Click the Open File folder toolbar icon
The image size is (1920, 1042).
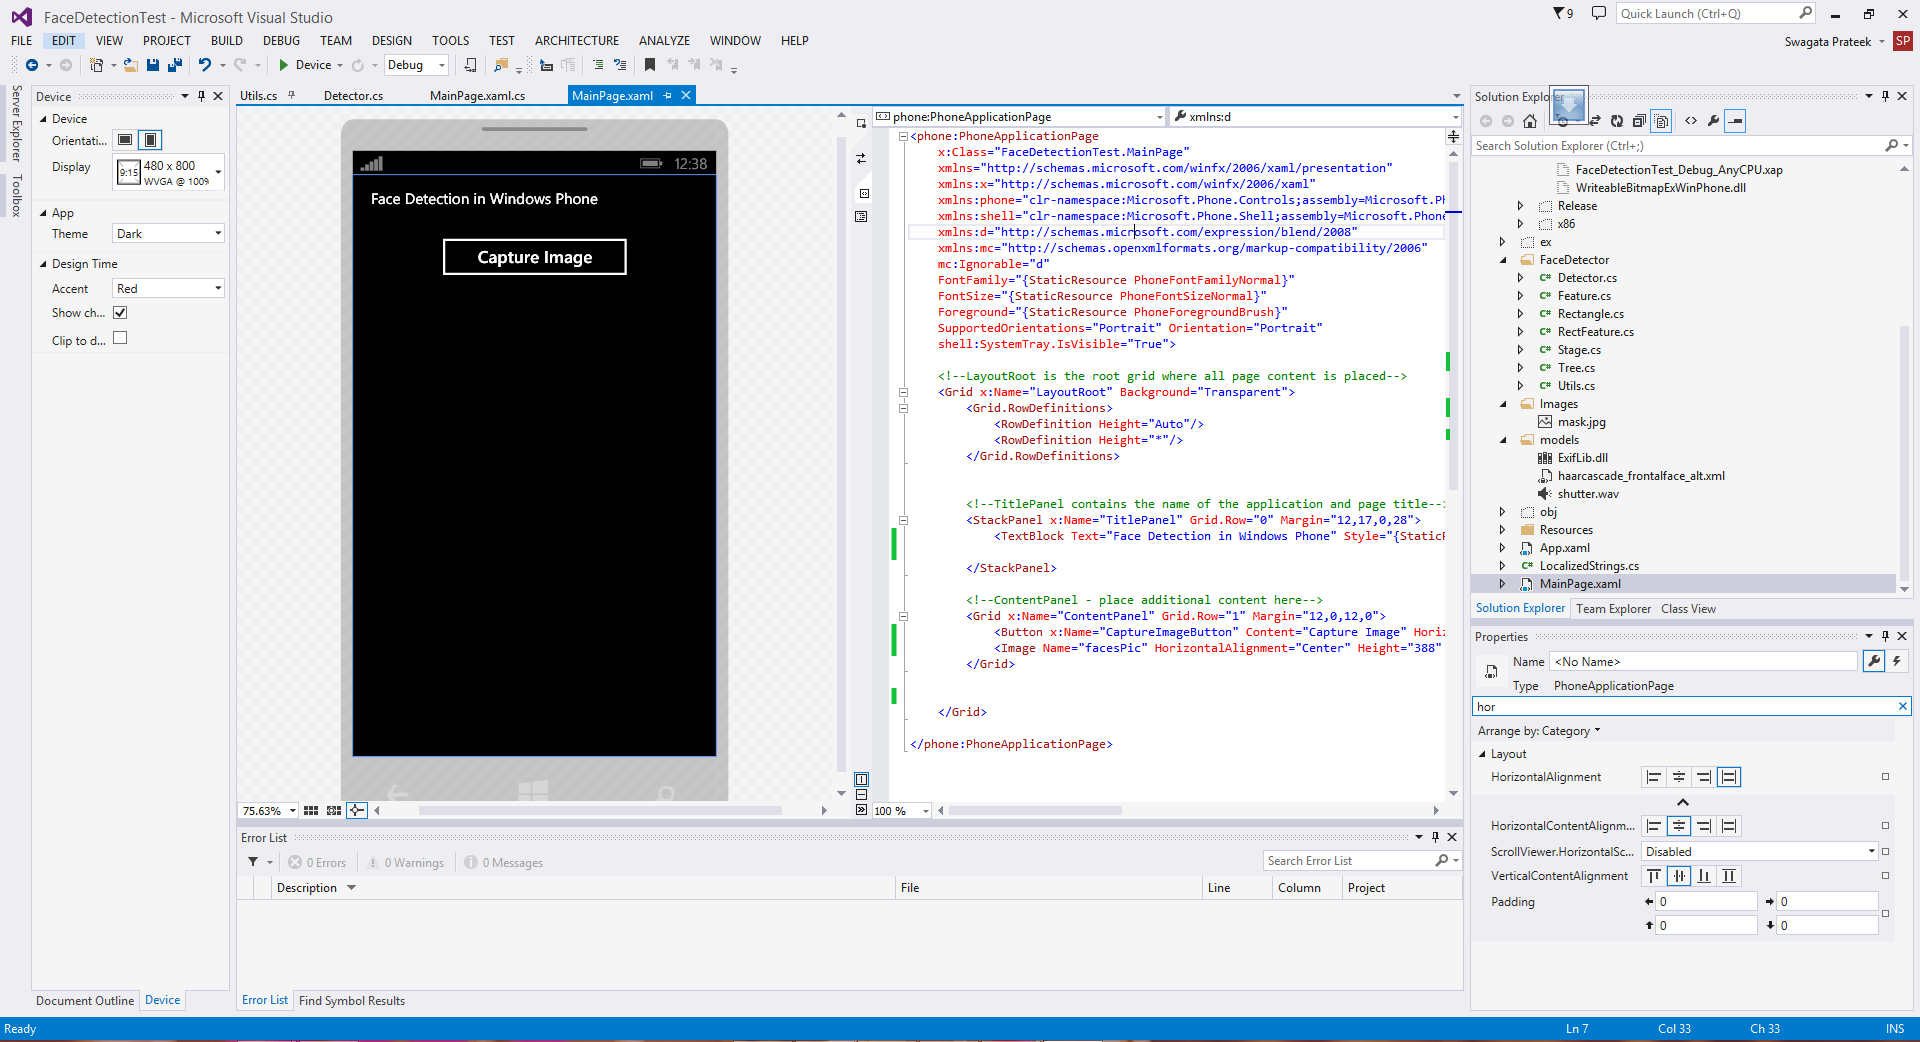coord(131,65)
